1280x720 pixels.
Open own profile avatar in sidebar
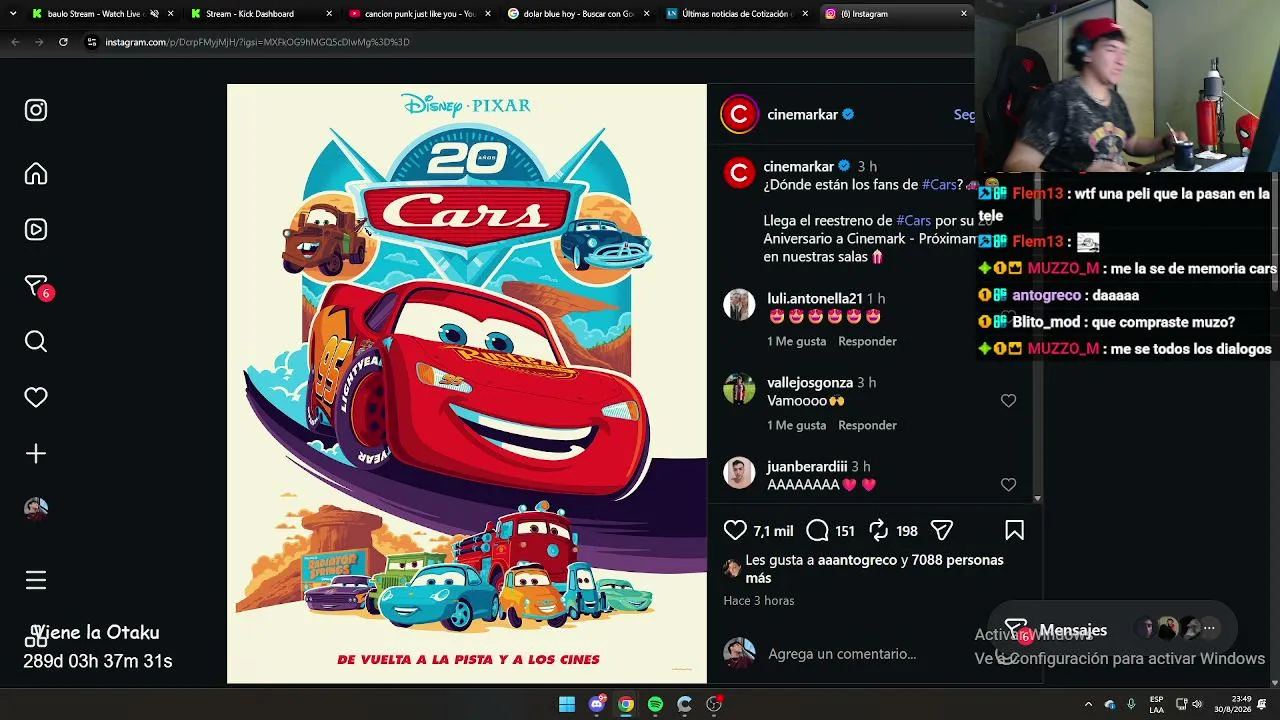(x=36, y=509)
